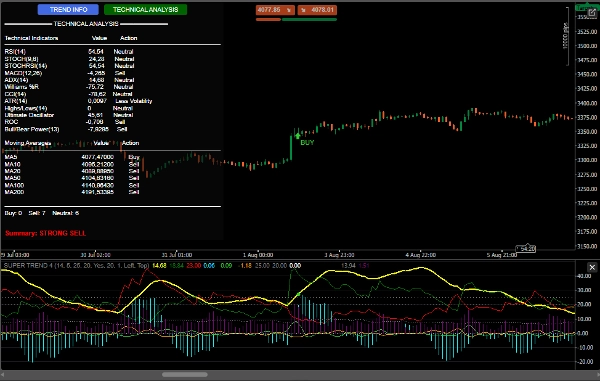Image resolution: width=600 pixels, height=381 pixels.
Task: Select the SUPER TREND 4 indicator label
Action: coord(76,265)
